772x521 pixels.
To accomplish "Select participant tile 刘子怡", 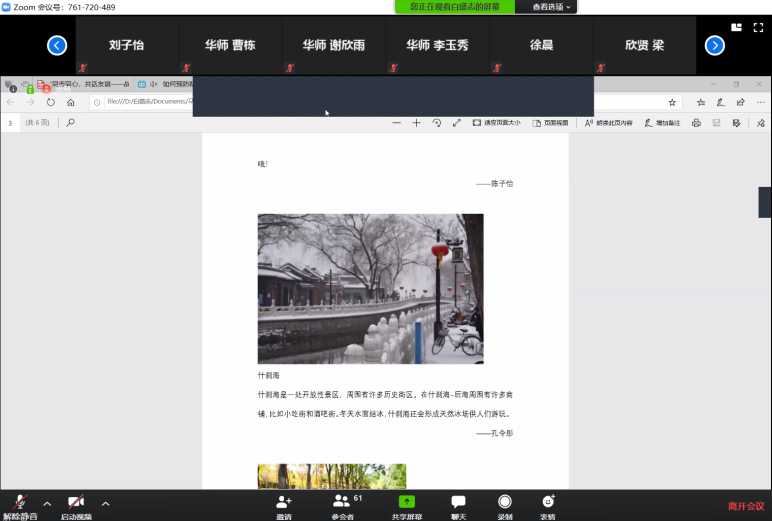I will coord(128,45).
